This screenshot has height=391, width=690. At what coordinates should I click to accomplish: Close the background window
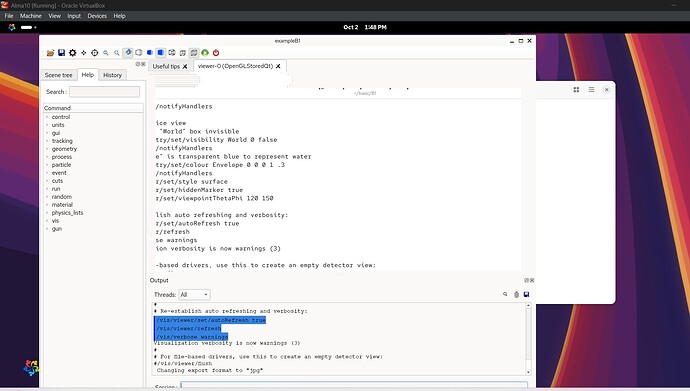606,90
